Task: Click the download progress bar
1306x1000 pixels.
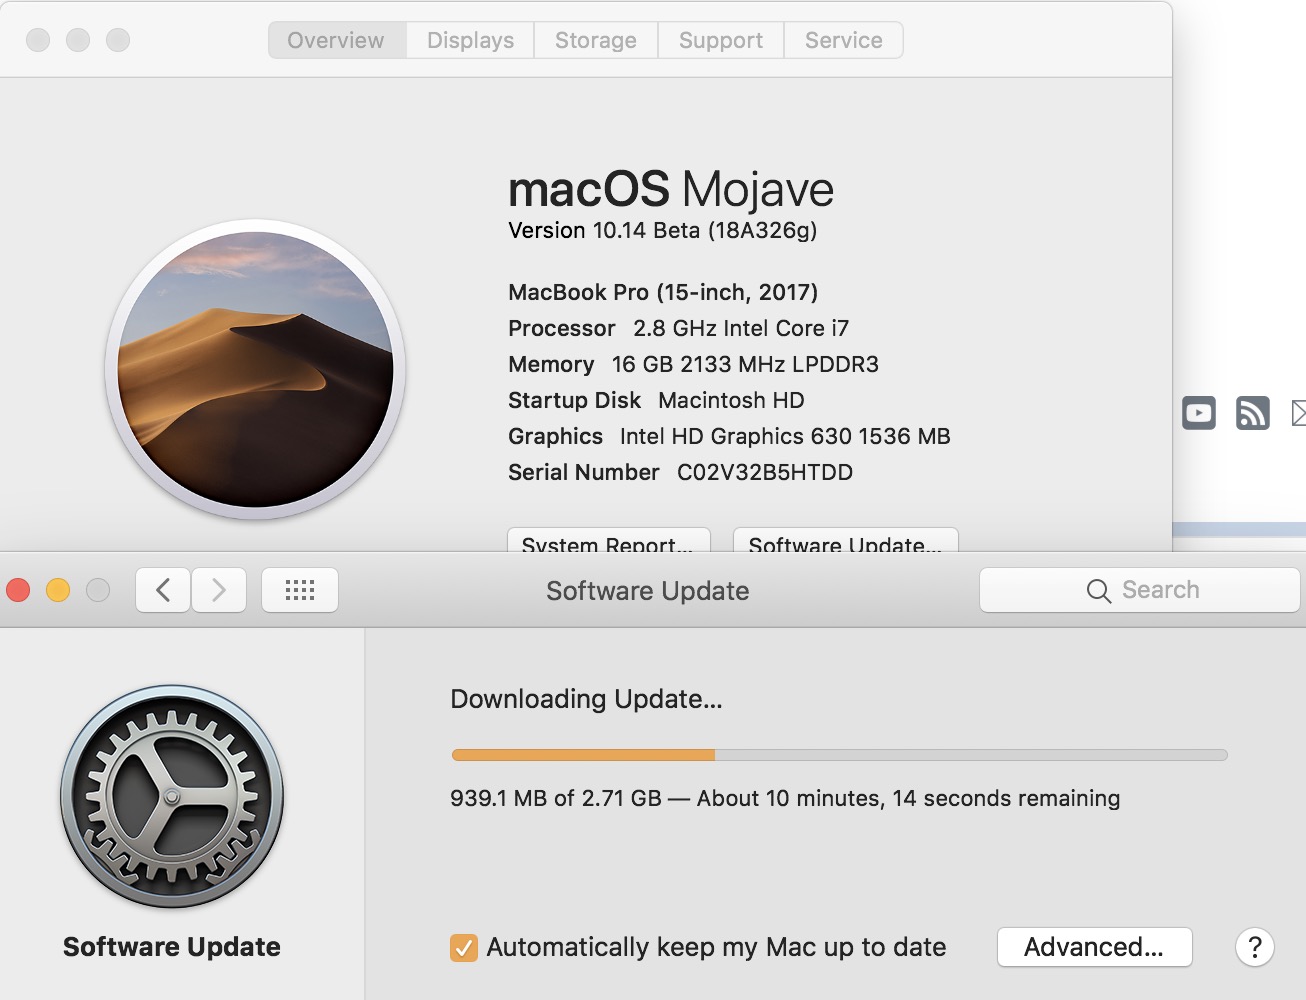Action: pos(839,755)
